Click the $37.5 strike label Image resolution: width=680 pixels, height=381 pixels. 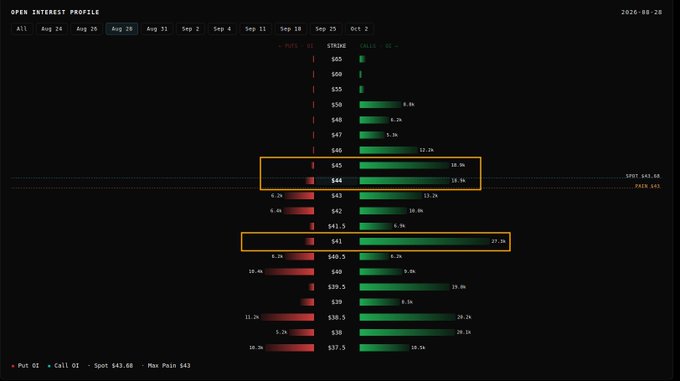pyautogui.click(x=337, y=348)
